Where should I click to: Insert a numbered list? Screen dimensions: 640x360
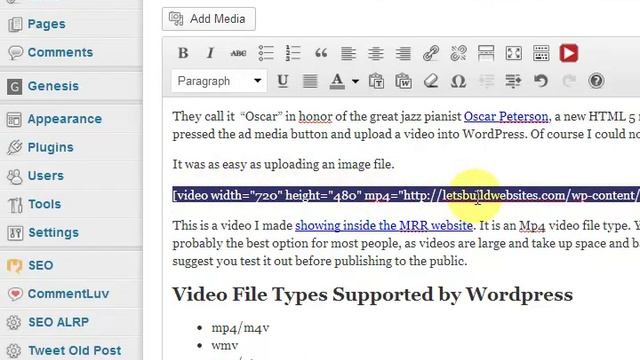[293, 53]
